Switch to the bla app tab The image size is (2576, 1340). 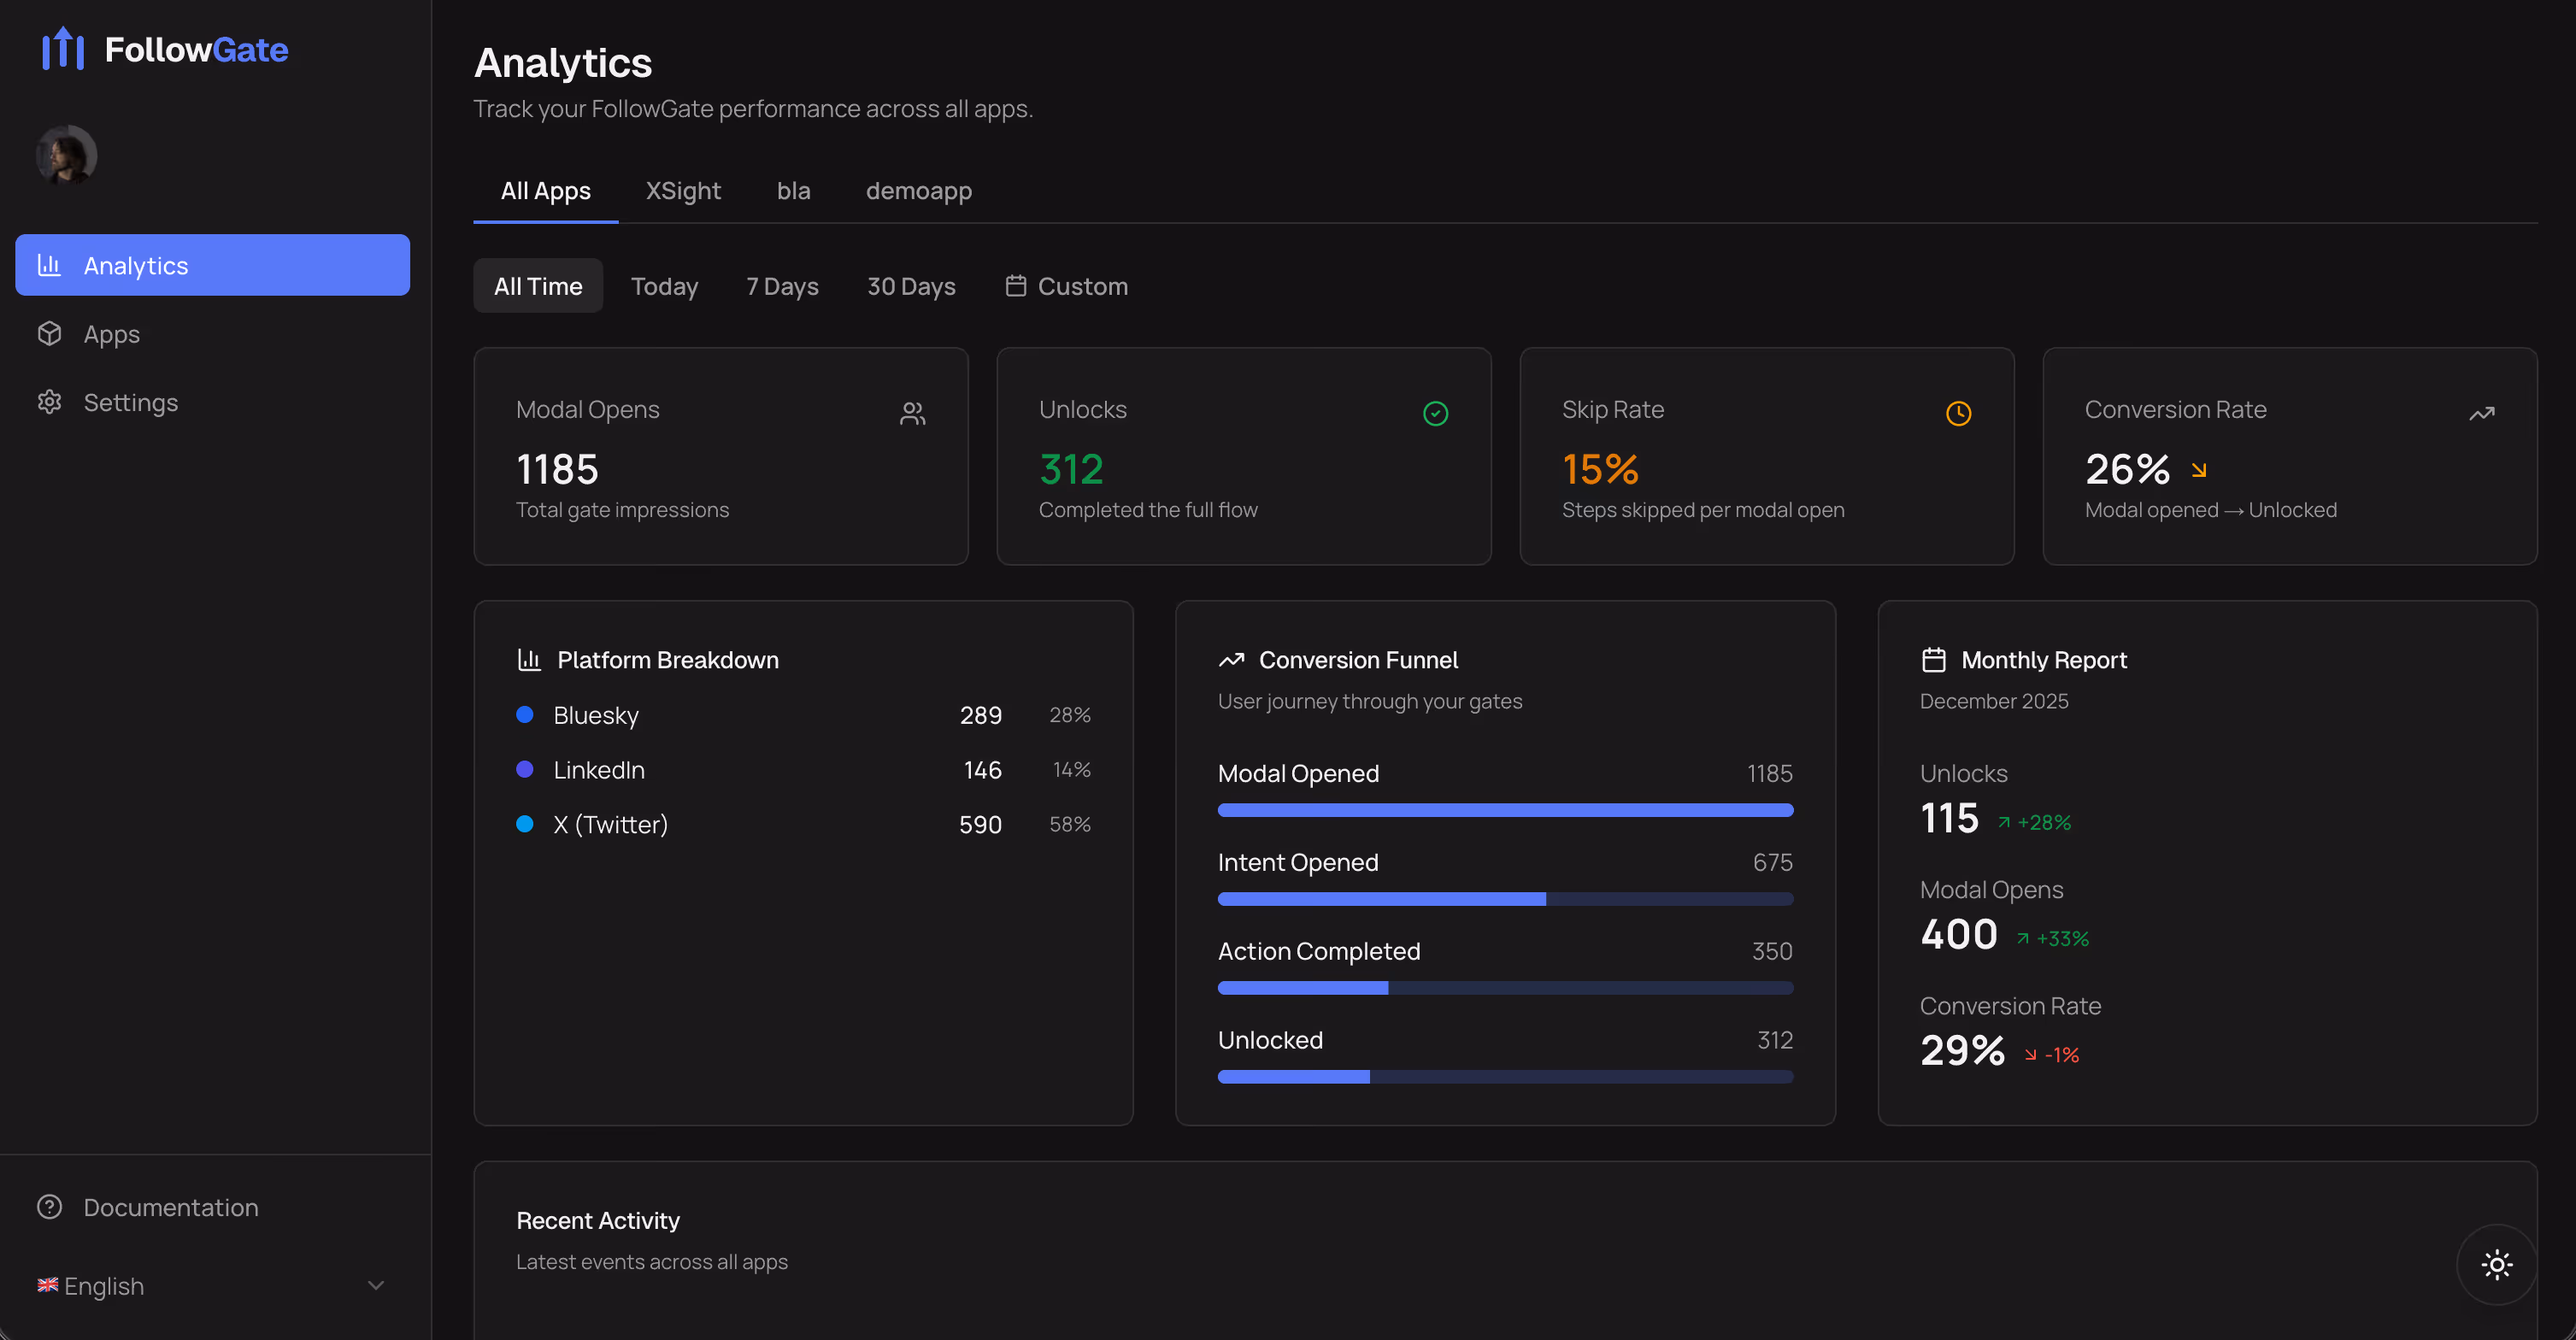click(793, 191)
